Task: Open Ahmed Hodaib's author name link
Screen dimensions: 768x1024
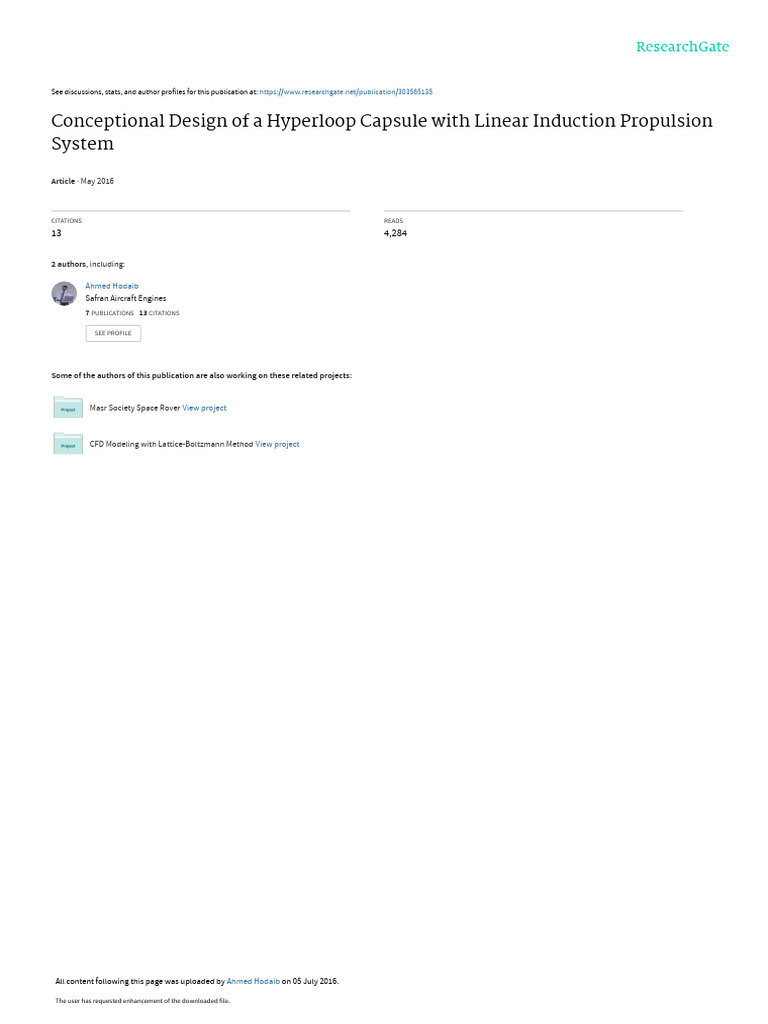Action: point(112,286)
